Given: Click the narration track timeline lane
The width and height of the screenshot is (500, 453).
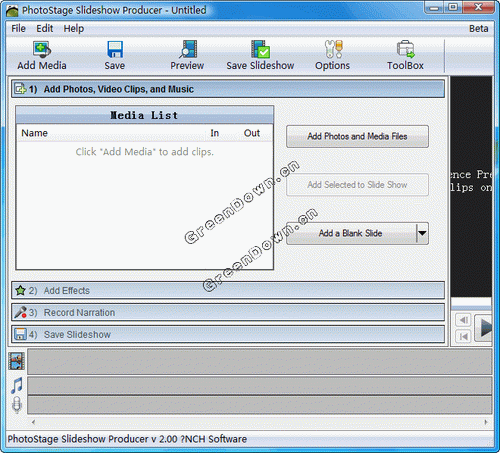Looking at the screenshot, I should tap(260, 405).
